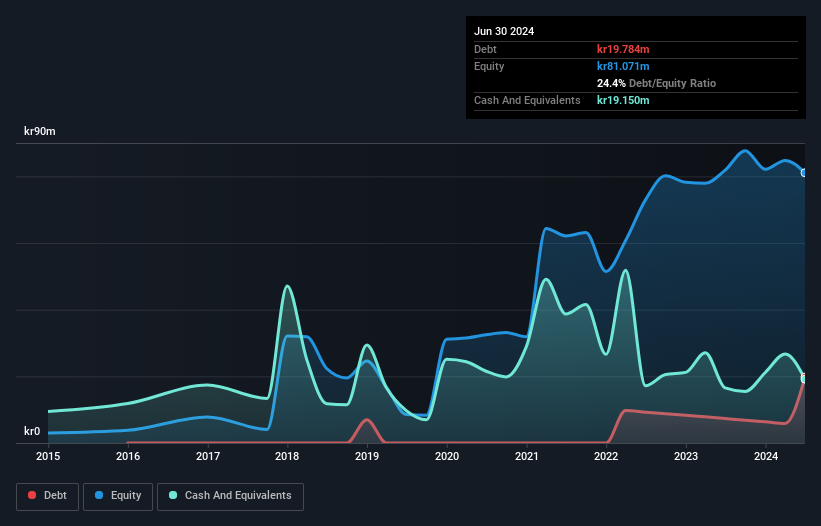Click the Equity value kr81.071m
Screen dimensions: 821x526
click(x=623, y=66)
